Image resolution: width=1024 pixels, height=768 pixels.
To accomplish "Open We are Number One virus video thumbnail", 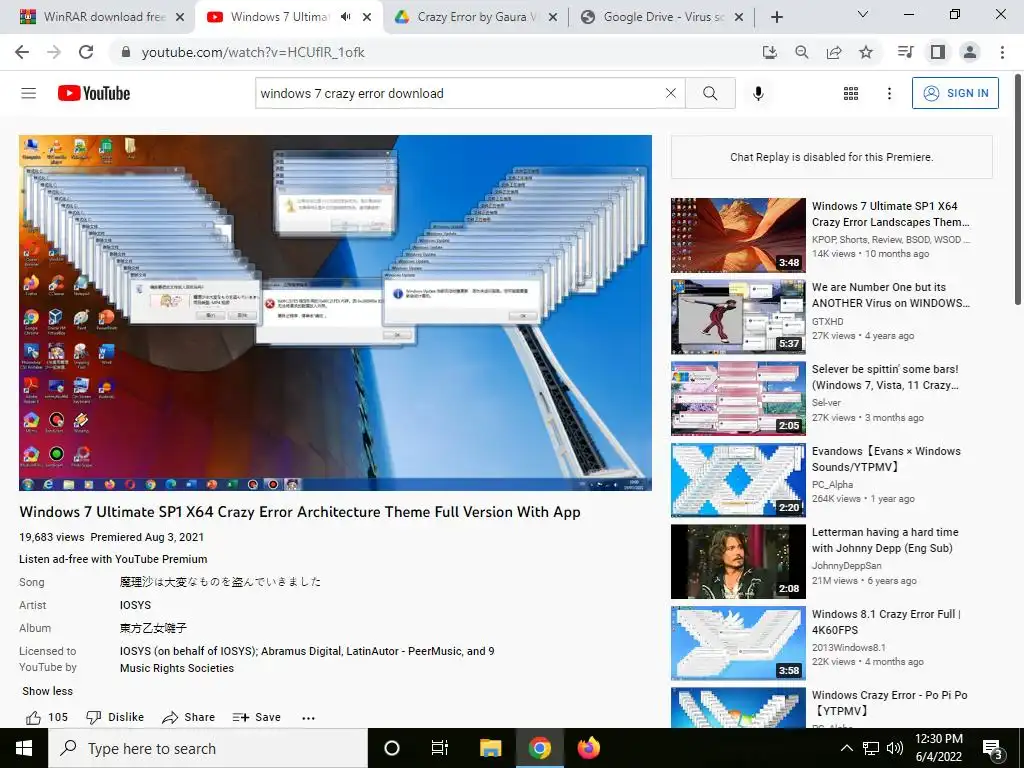I will (x=738, y=317).
